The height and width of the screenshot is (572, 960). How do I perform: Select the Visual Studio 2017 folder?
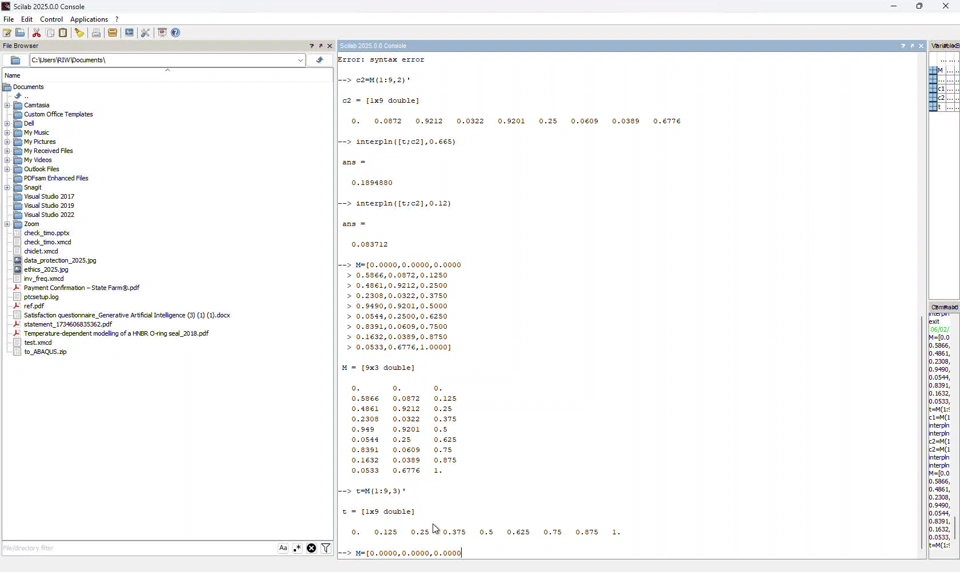coord(49,197)
